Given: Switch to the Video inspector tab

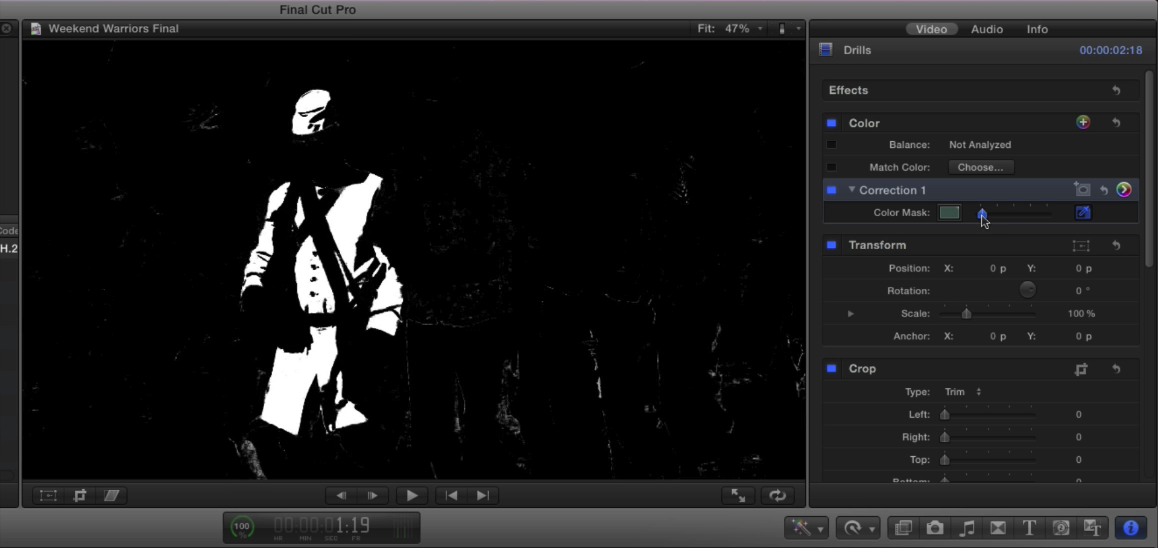Looking at the screenshot, I should coord(931,29).
